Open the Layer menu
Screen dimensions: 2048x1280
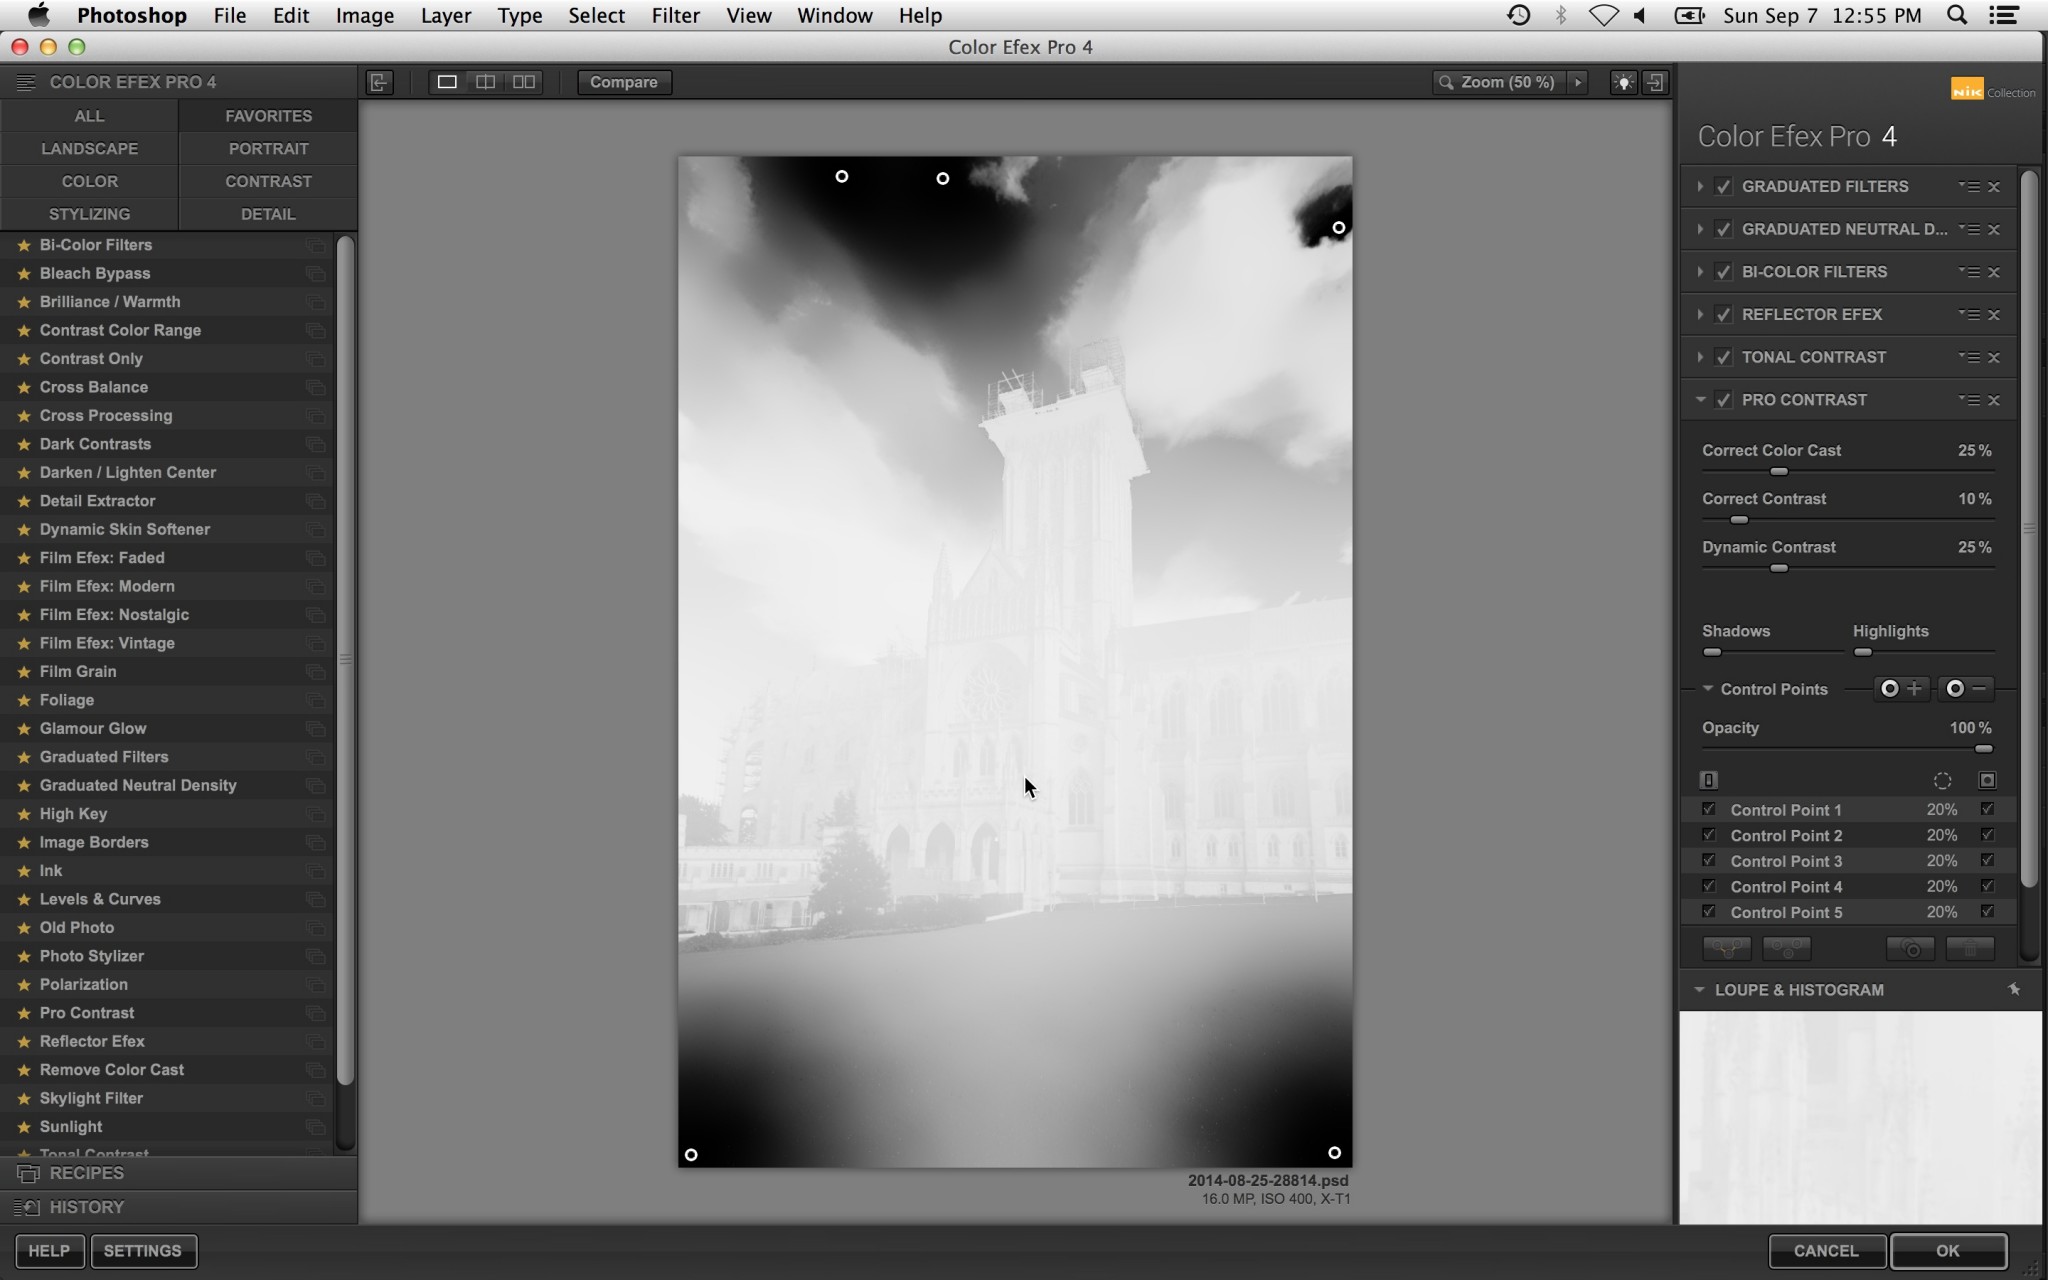(445, 15)
